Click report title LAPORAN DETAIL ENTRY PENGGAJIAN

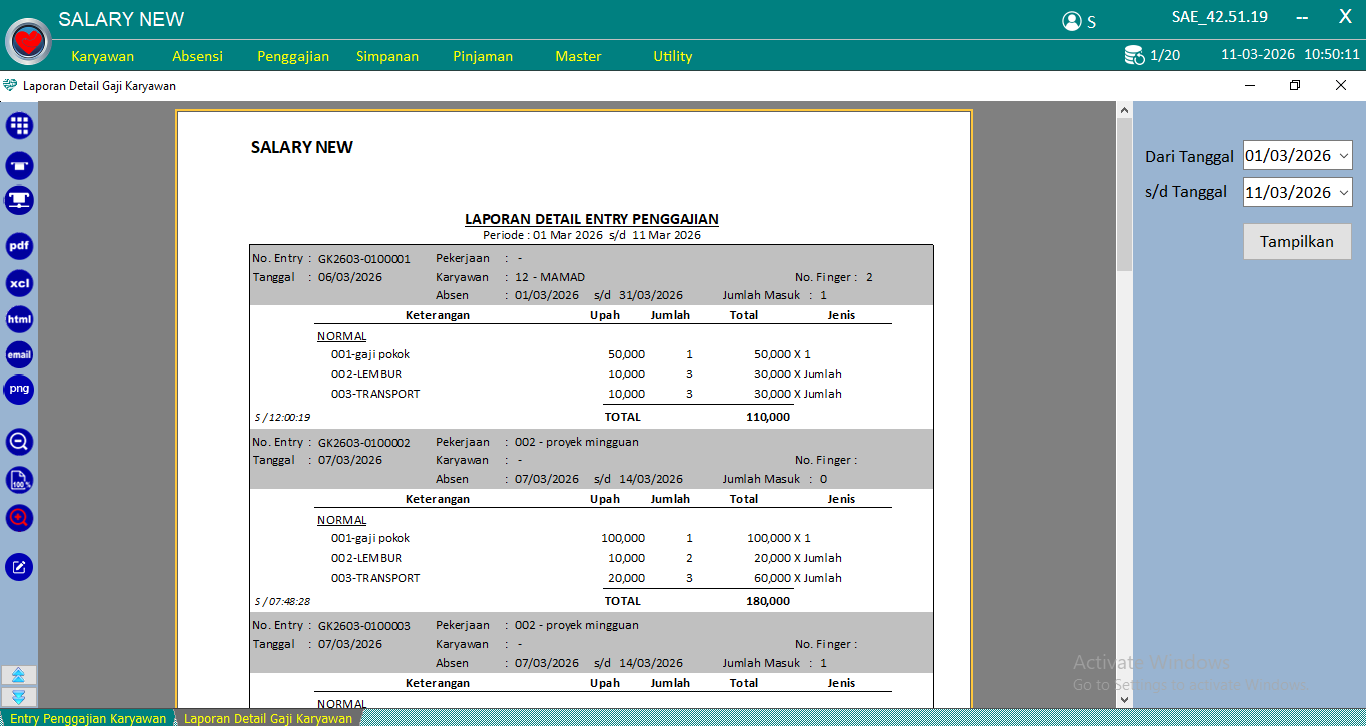[x=592, y=219]
